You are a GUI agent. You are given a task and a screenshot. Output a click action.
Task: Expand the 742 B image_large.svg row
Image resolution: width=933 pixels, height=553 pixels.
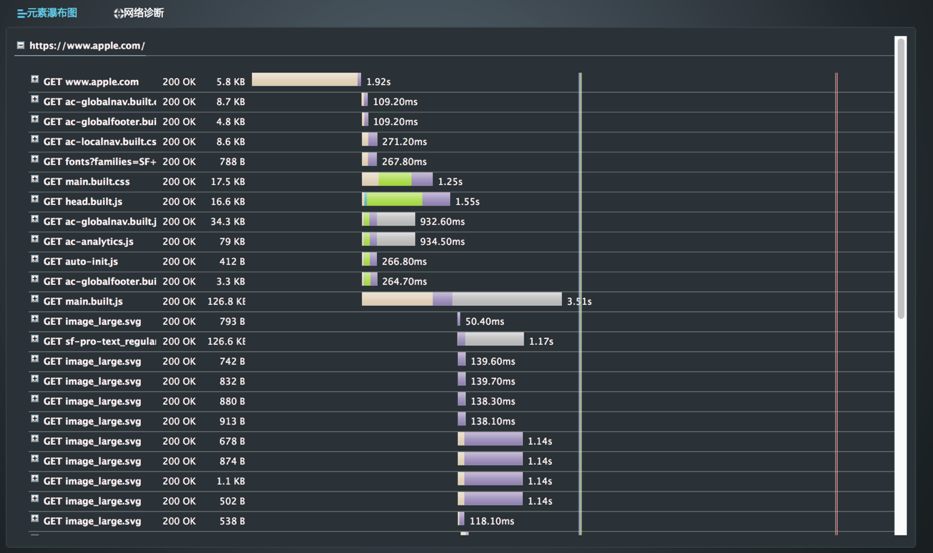tap(35, 359)
